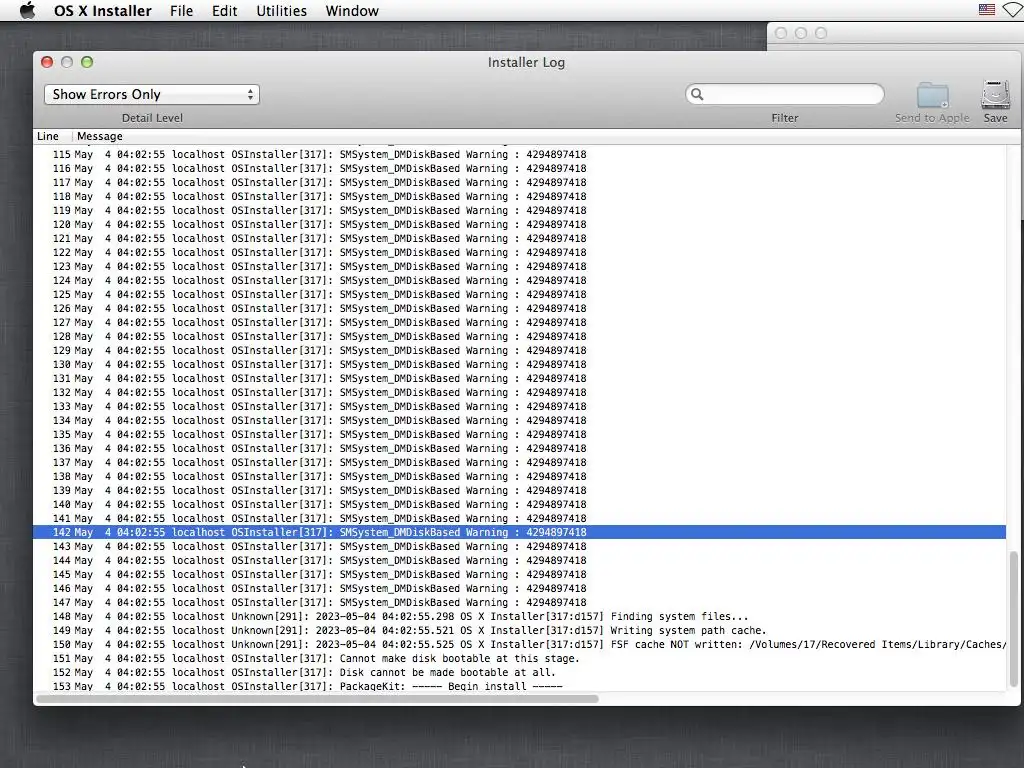Open the Edit menu
The image size is (1024, 768).
(224, 11)
